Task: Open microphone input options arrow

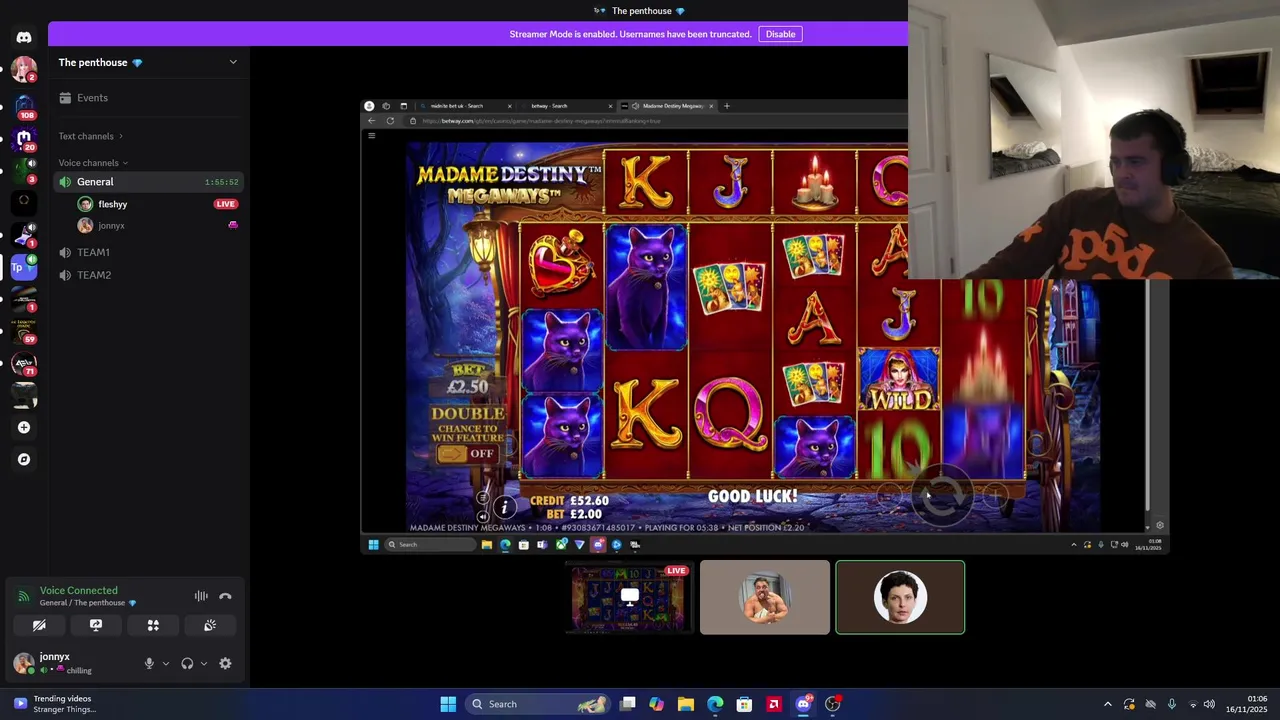Action: (166, 663)
